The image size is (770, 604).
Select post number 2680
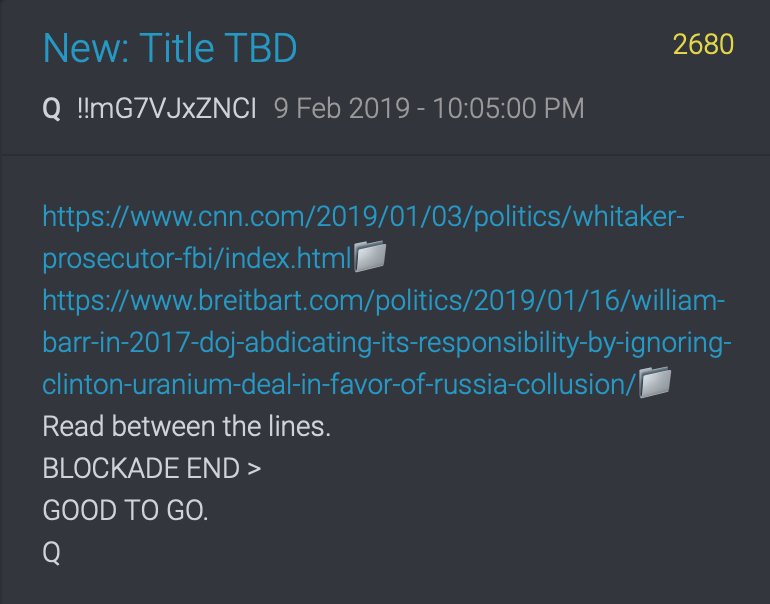pyautogui.click(x=703, y=45)
